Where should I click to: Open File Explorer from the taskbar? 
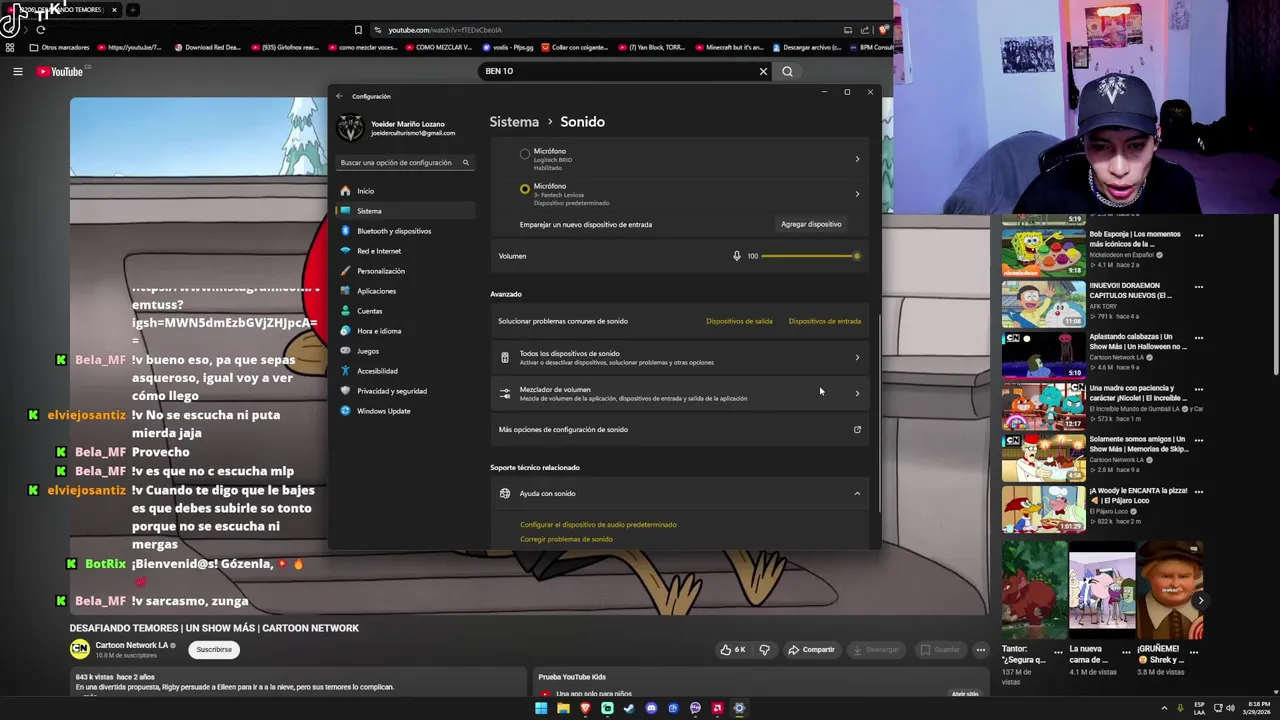click(563, 708)
